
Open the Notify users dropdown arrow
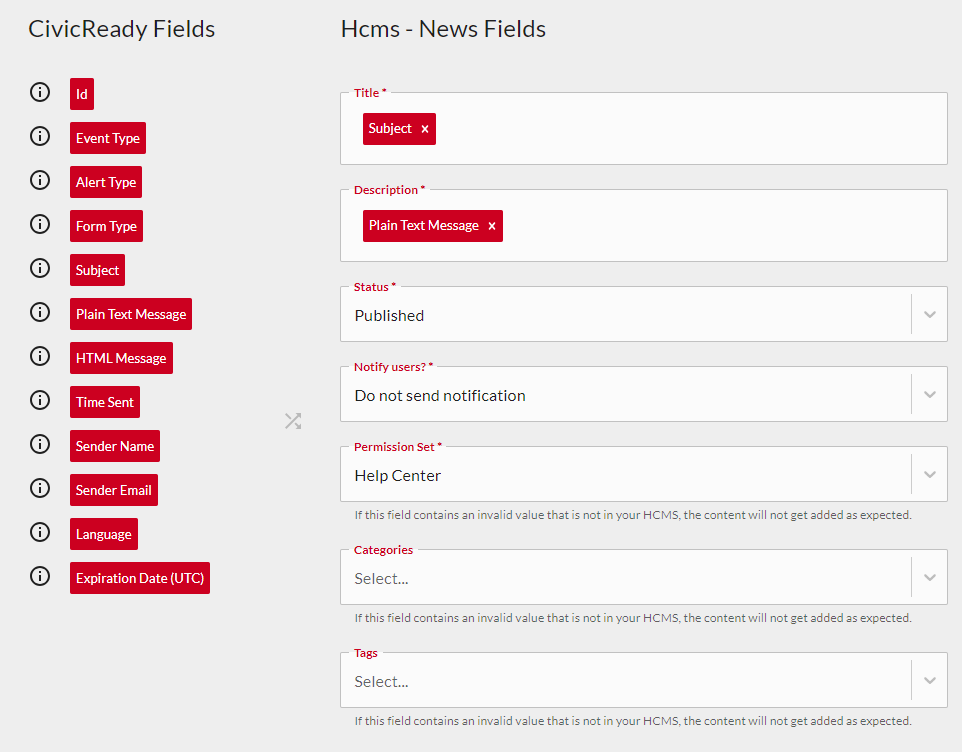(x=929, y=394)
